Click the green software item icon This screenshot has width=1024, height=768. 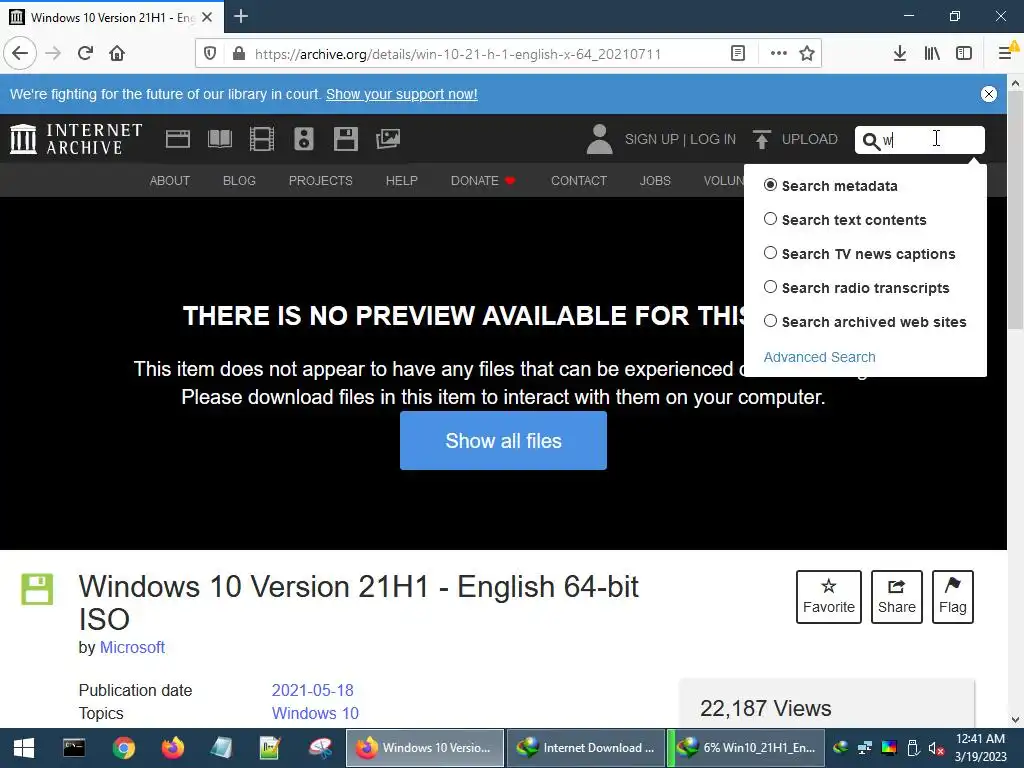click(37, 589)
